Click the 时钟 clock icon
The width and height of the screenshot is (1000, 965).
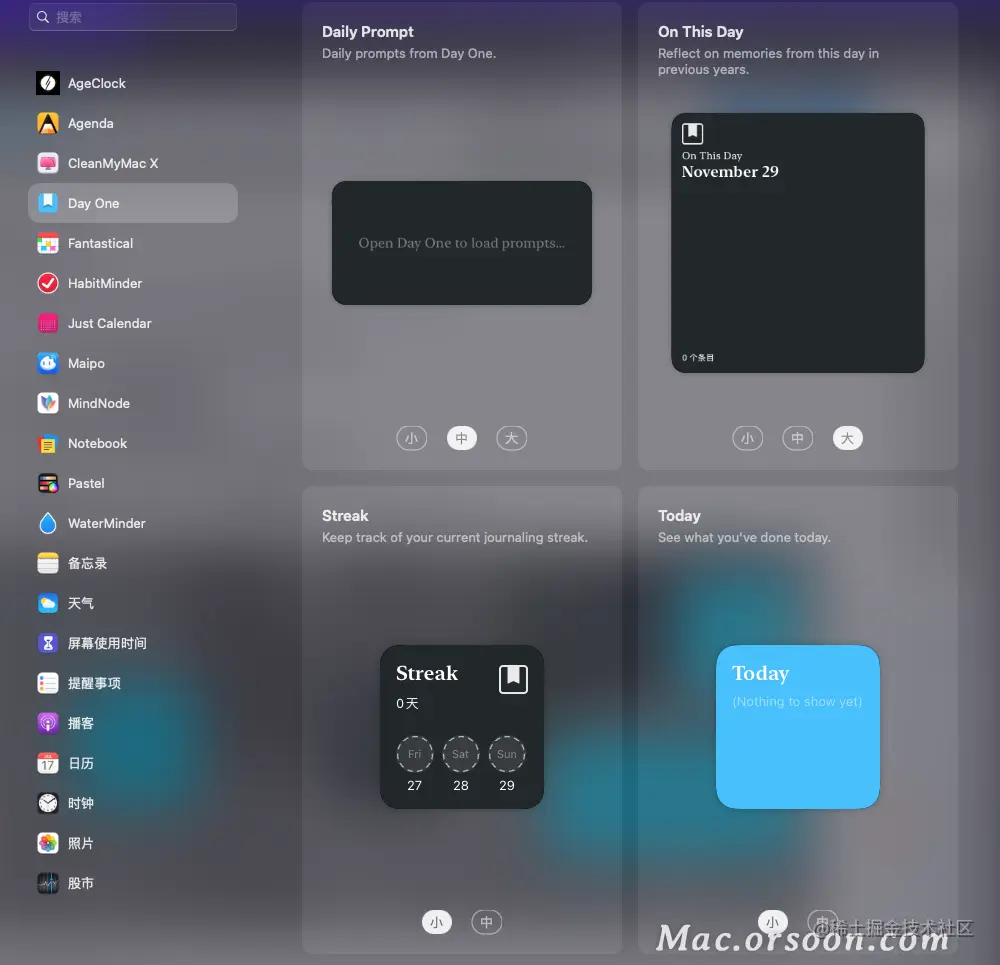48,803
